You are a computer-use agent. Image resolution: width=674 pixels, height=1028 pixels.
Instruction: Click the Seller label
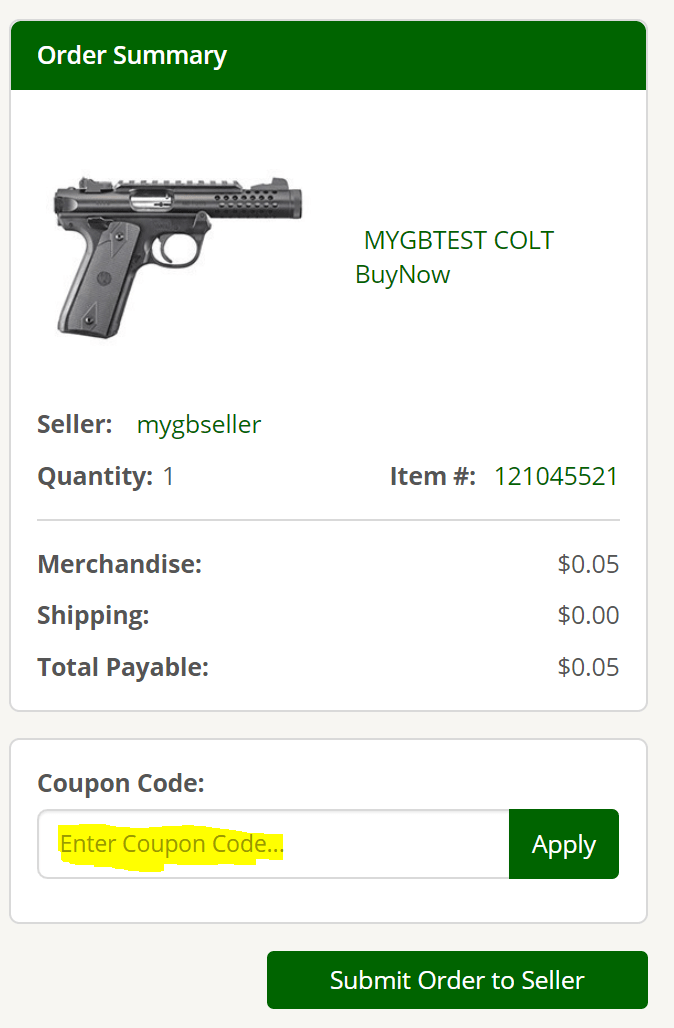(74, 424)
